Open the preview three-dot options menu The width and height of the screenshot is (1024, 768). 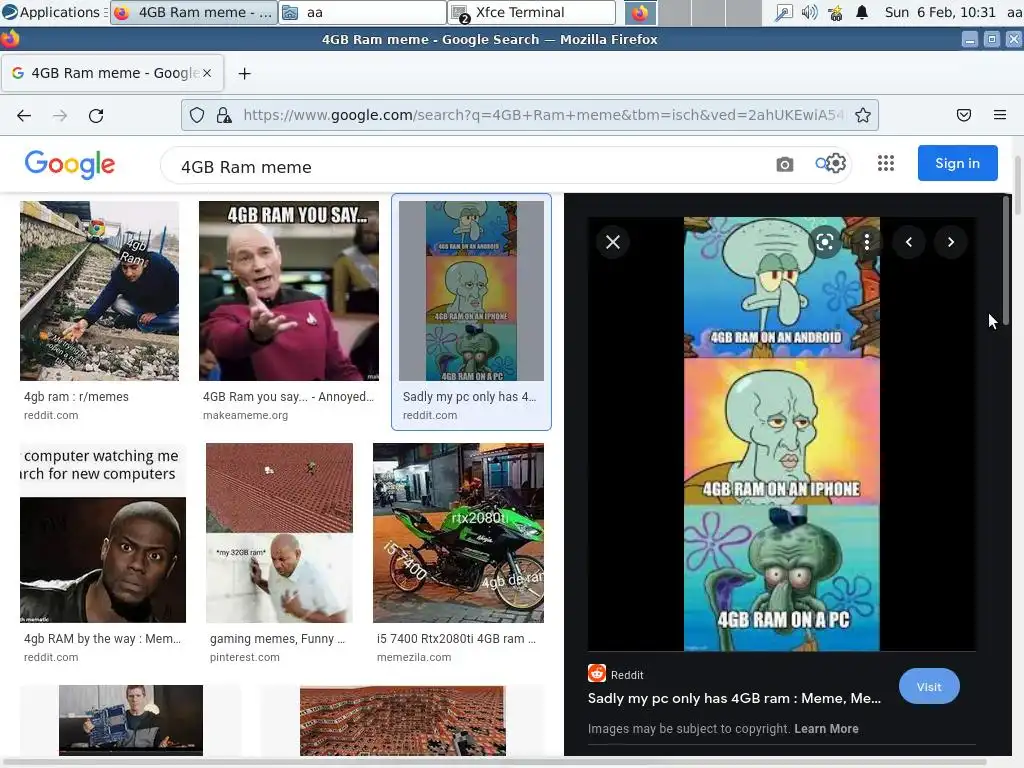[x=867, y=242]
